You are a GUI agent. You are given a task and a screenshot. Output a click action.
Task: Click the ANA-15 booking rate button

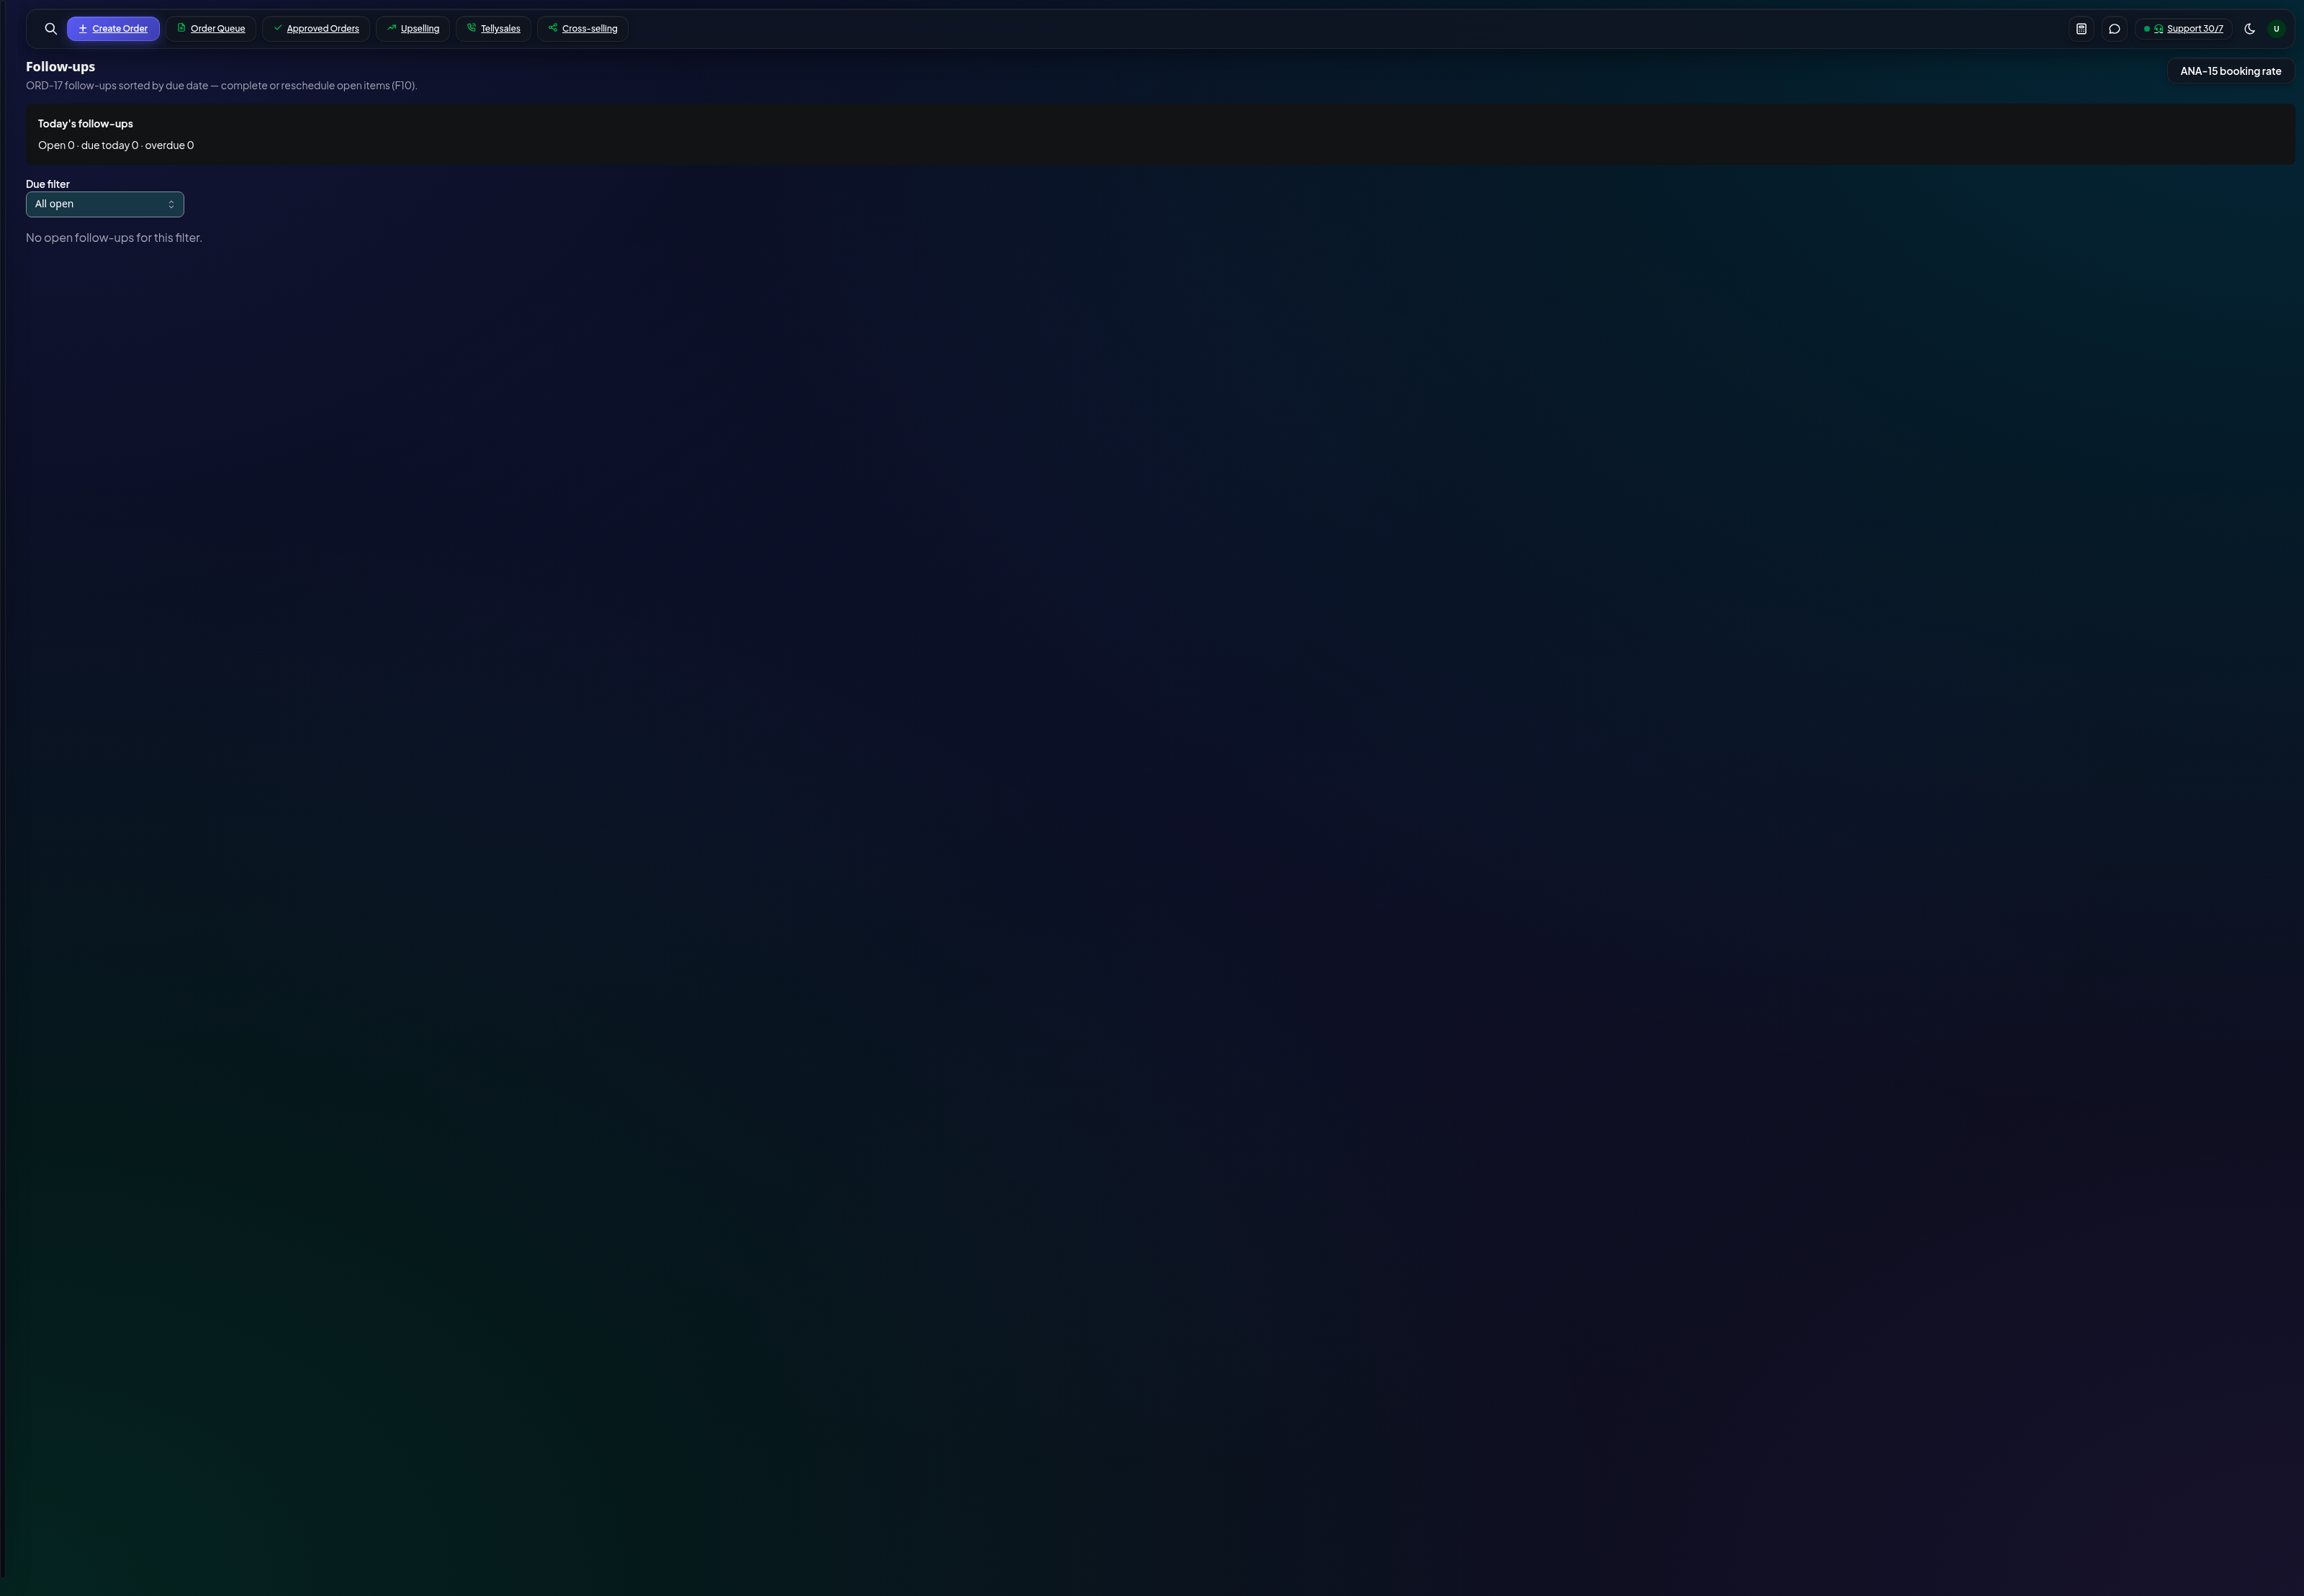[2230, 71]
